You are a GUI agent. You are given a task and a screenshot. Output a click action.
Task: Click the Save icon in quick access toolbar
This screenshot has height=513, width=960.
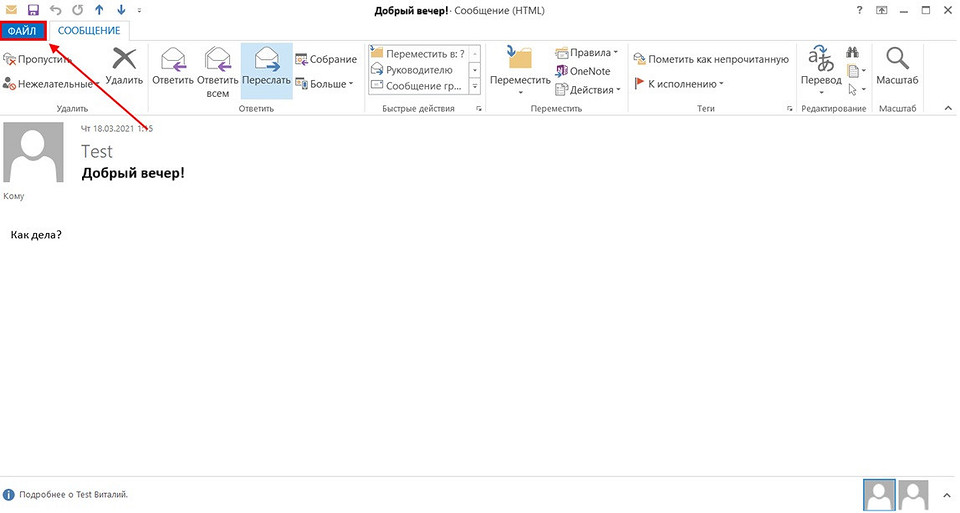pyautogui.click(x=33, y=10)
